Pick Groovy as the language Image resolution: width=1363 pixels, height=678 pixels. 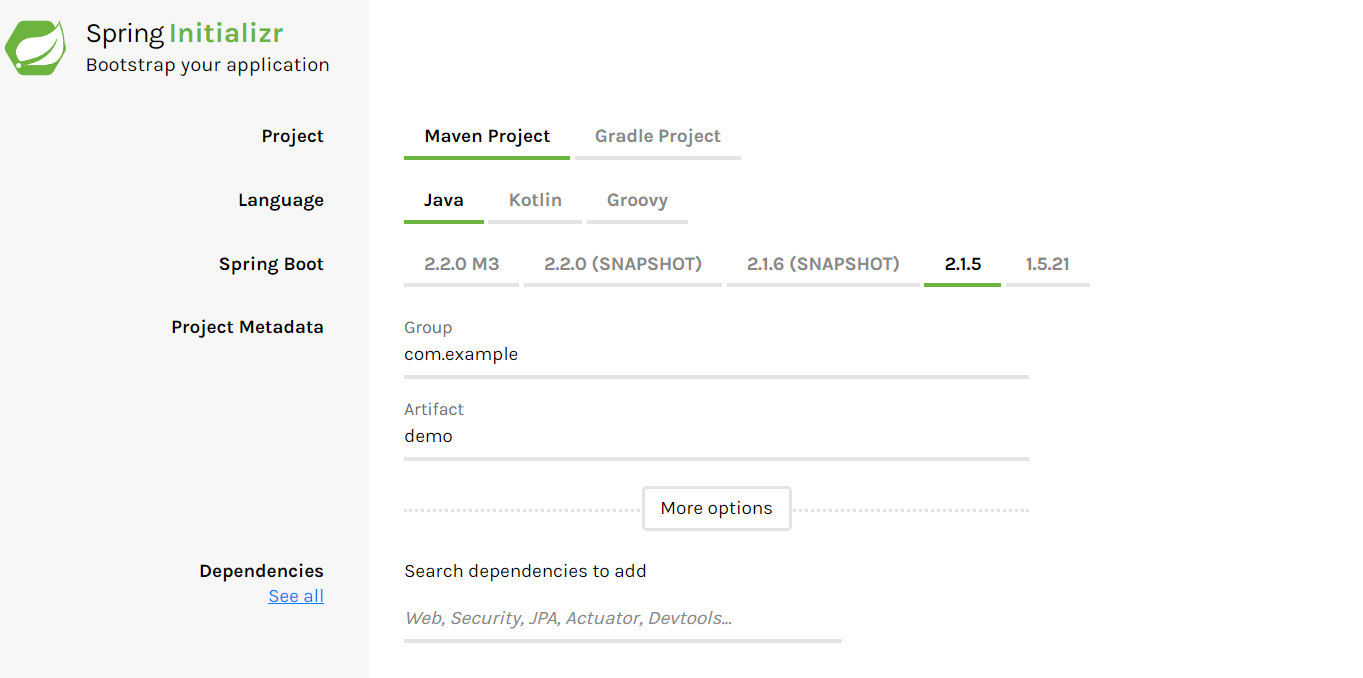click(x=637, y=201)
